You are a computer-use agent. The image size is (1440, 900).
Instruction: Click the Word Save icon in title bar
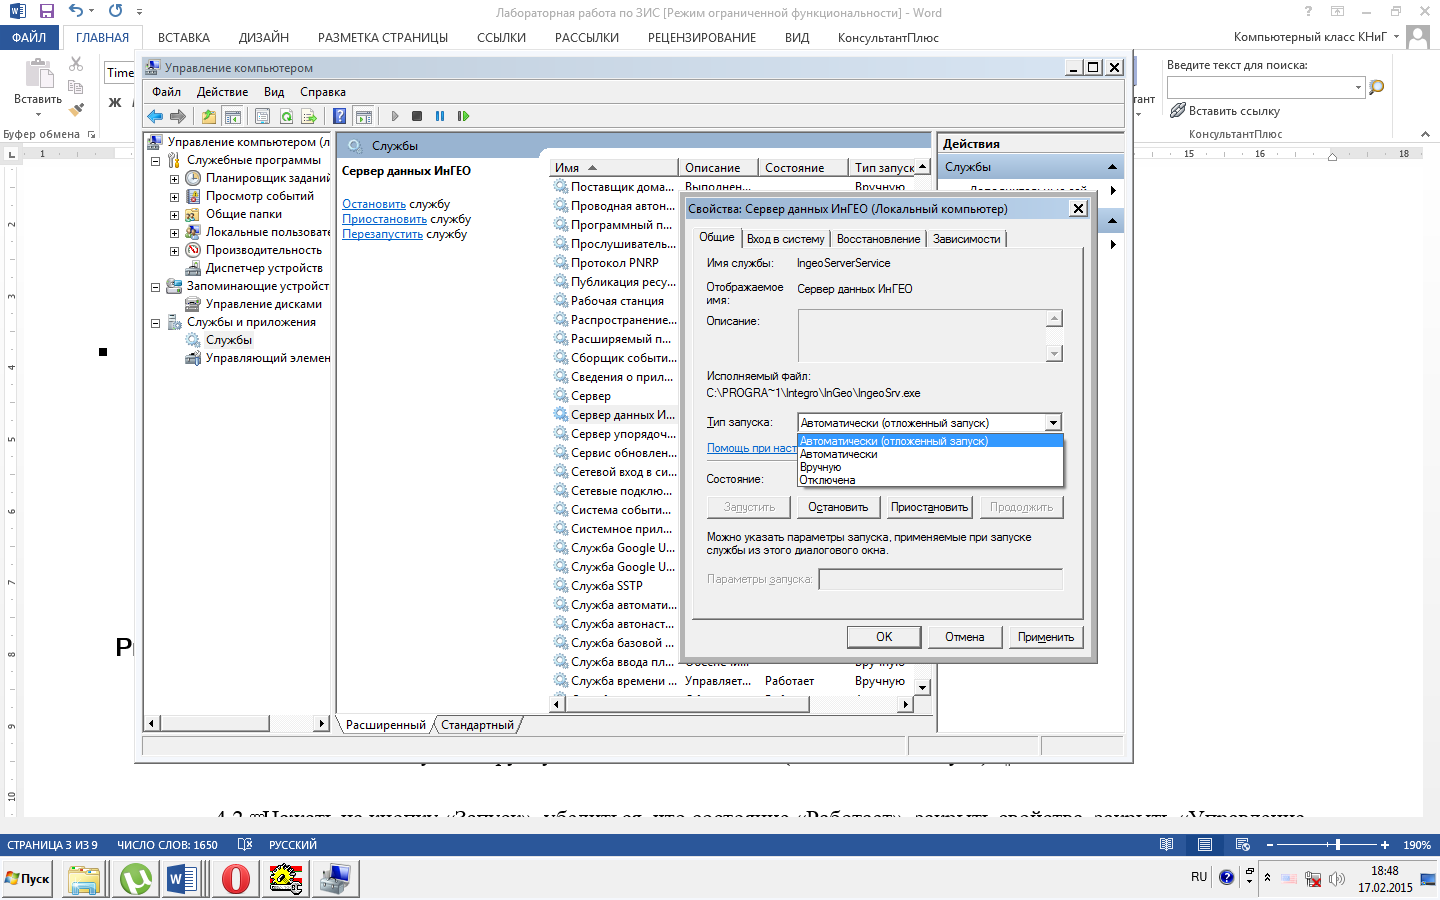[46, 11]
